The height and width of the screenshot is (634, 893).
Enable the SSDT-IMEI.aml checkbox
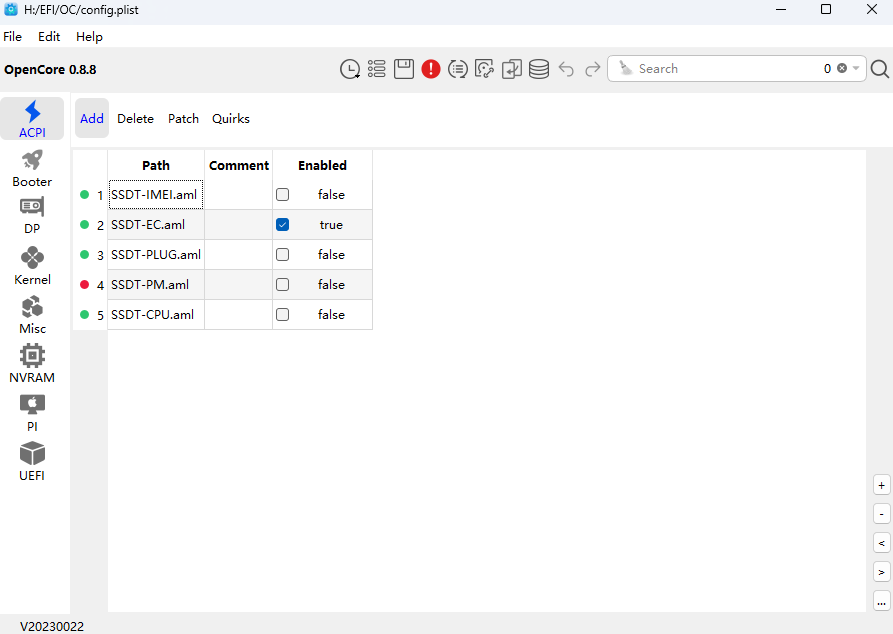[283, 195]
